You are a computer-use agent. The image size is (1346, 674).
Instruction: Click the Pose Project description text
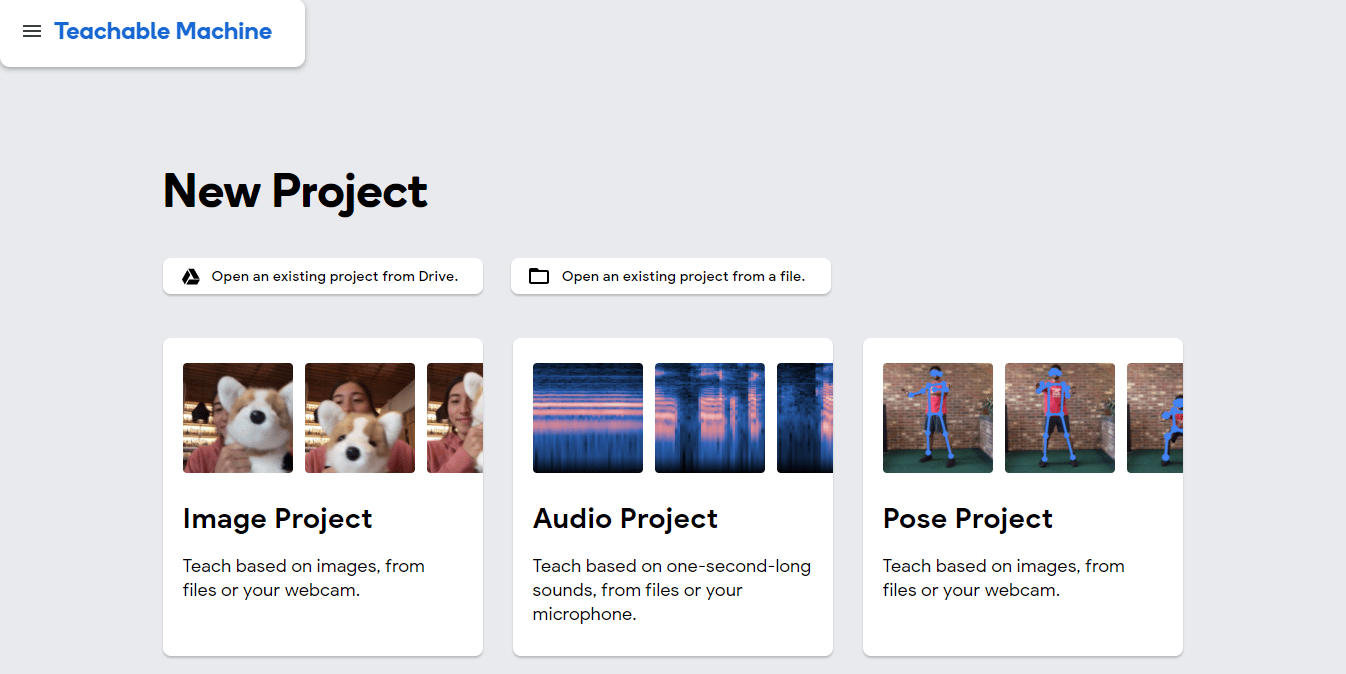click(x=1004, y=578)
